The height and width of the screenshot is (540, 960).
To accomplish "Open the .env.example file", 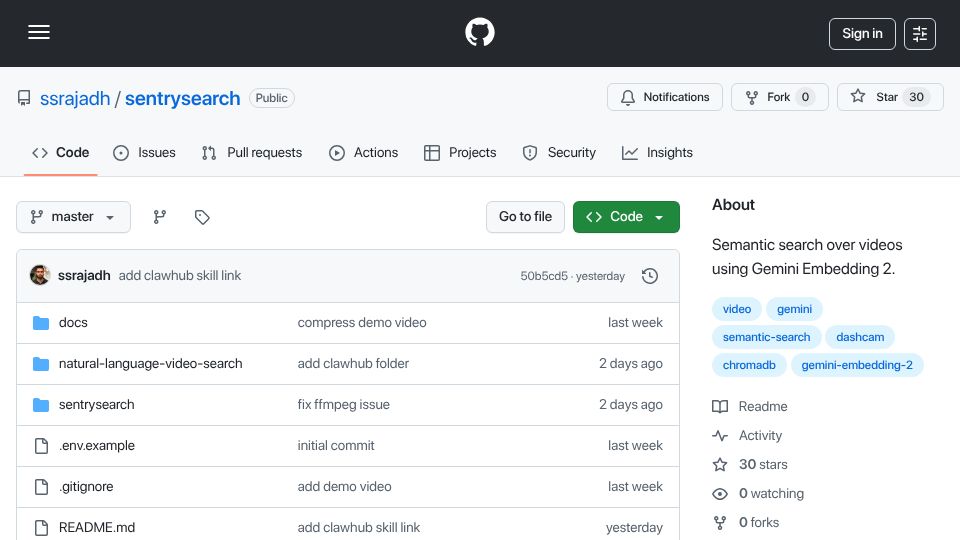I will point(97,446).
